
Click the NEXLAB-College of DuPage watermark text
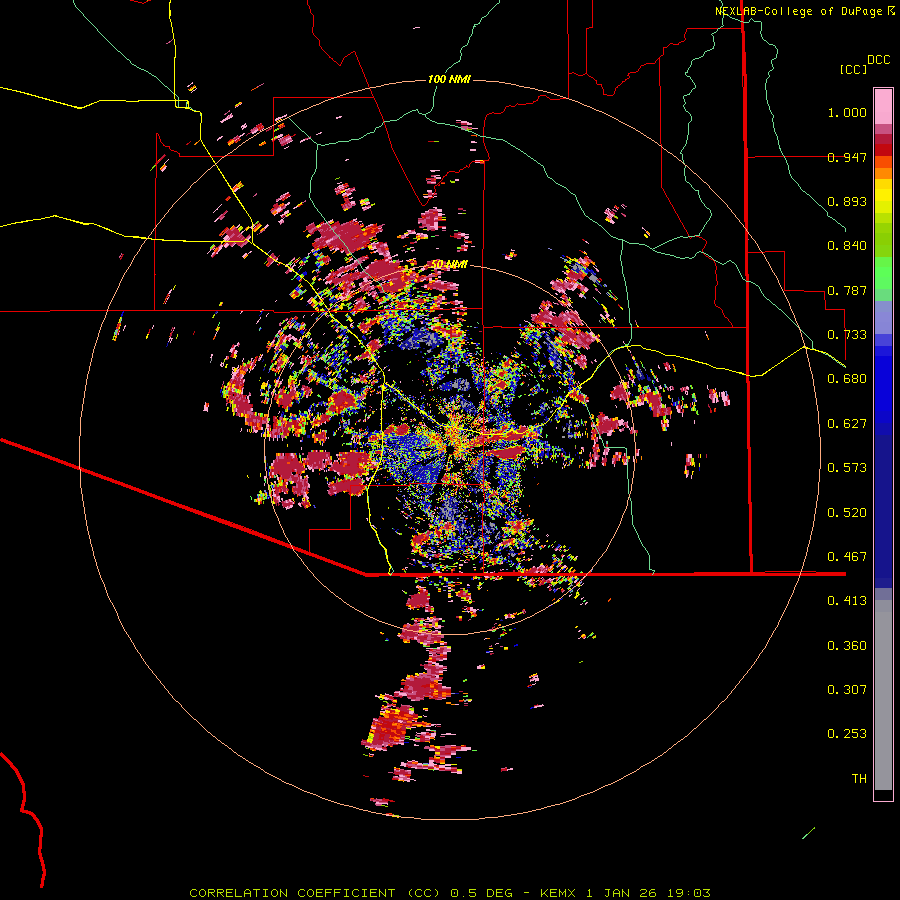tap(805, 11)
